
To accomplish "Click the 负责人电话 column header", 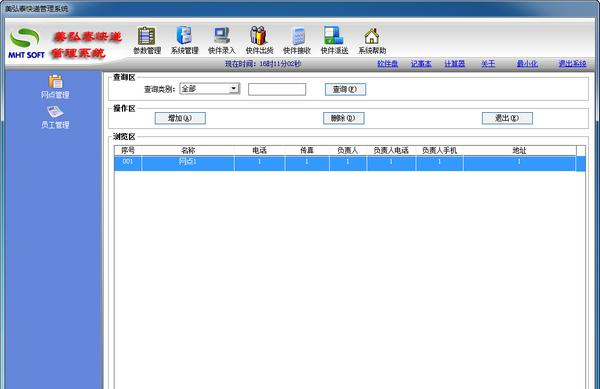I will tap(391, 150).
